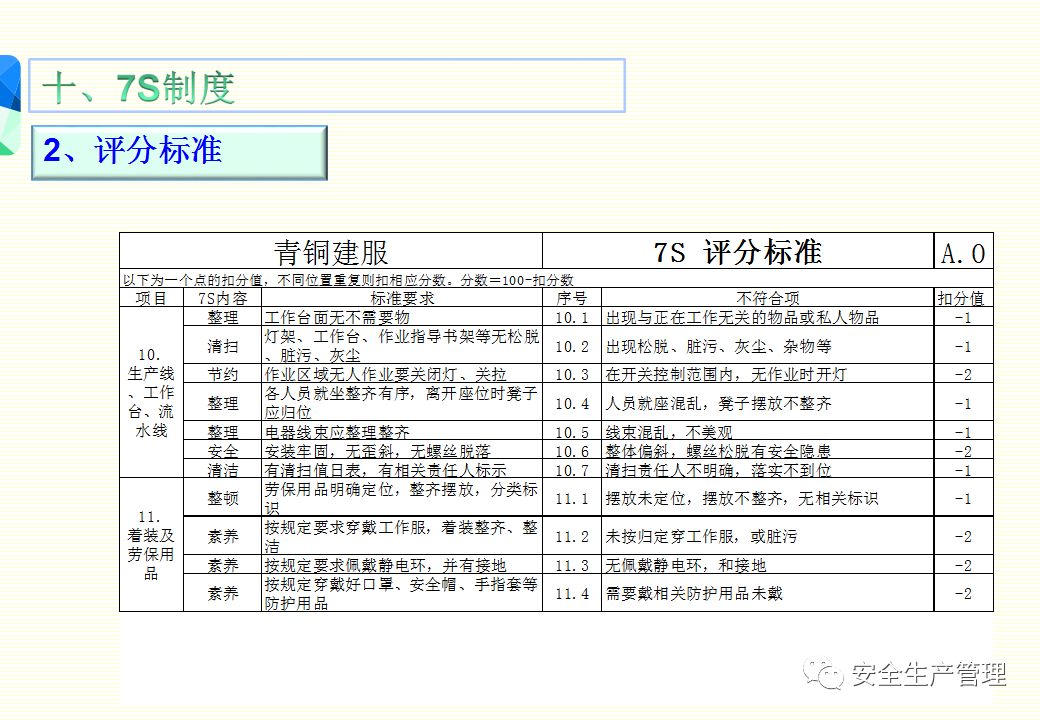Select 灯架、工作台、作业指导书架等无松脱 requirement
The width and height of the screenshot is (1040, 720).
coord(402,345)
